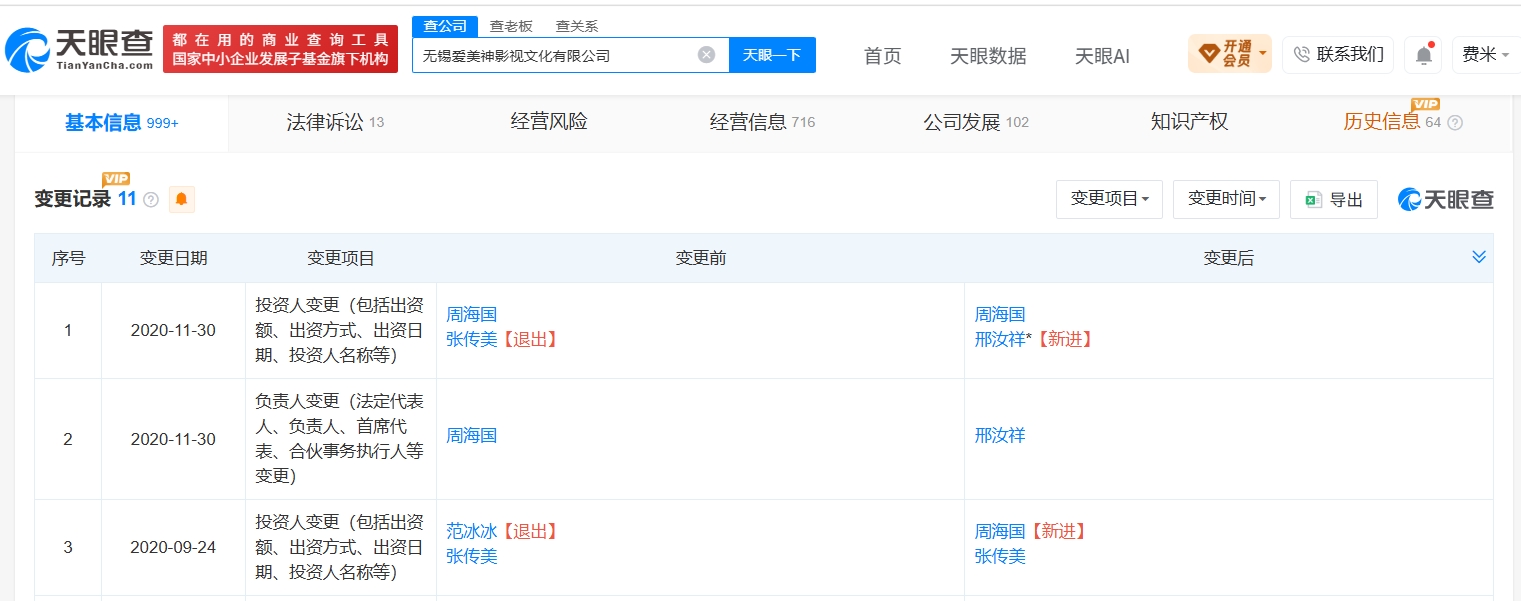Click the 变更项目 column header in table

pos(340,258)
